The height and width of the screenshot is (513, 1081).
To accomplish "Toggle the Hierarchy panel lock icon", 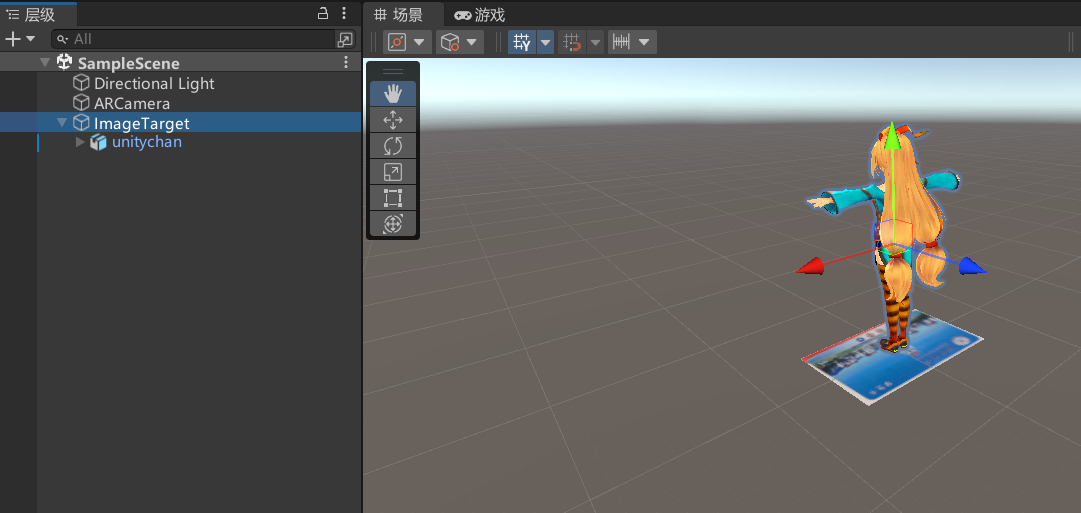I will tap(323, 12).
